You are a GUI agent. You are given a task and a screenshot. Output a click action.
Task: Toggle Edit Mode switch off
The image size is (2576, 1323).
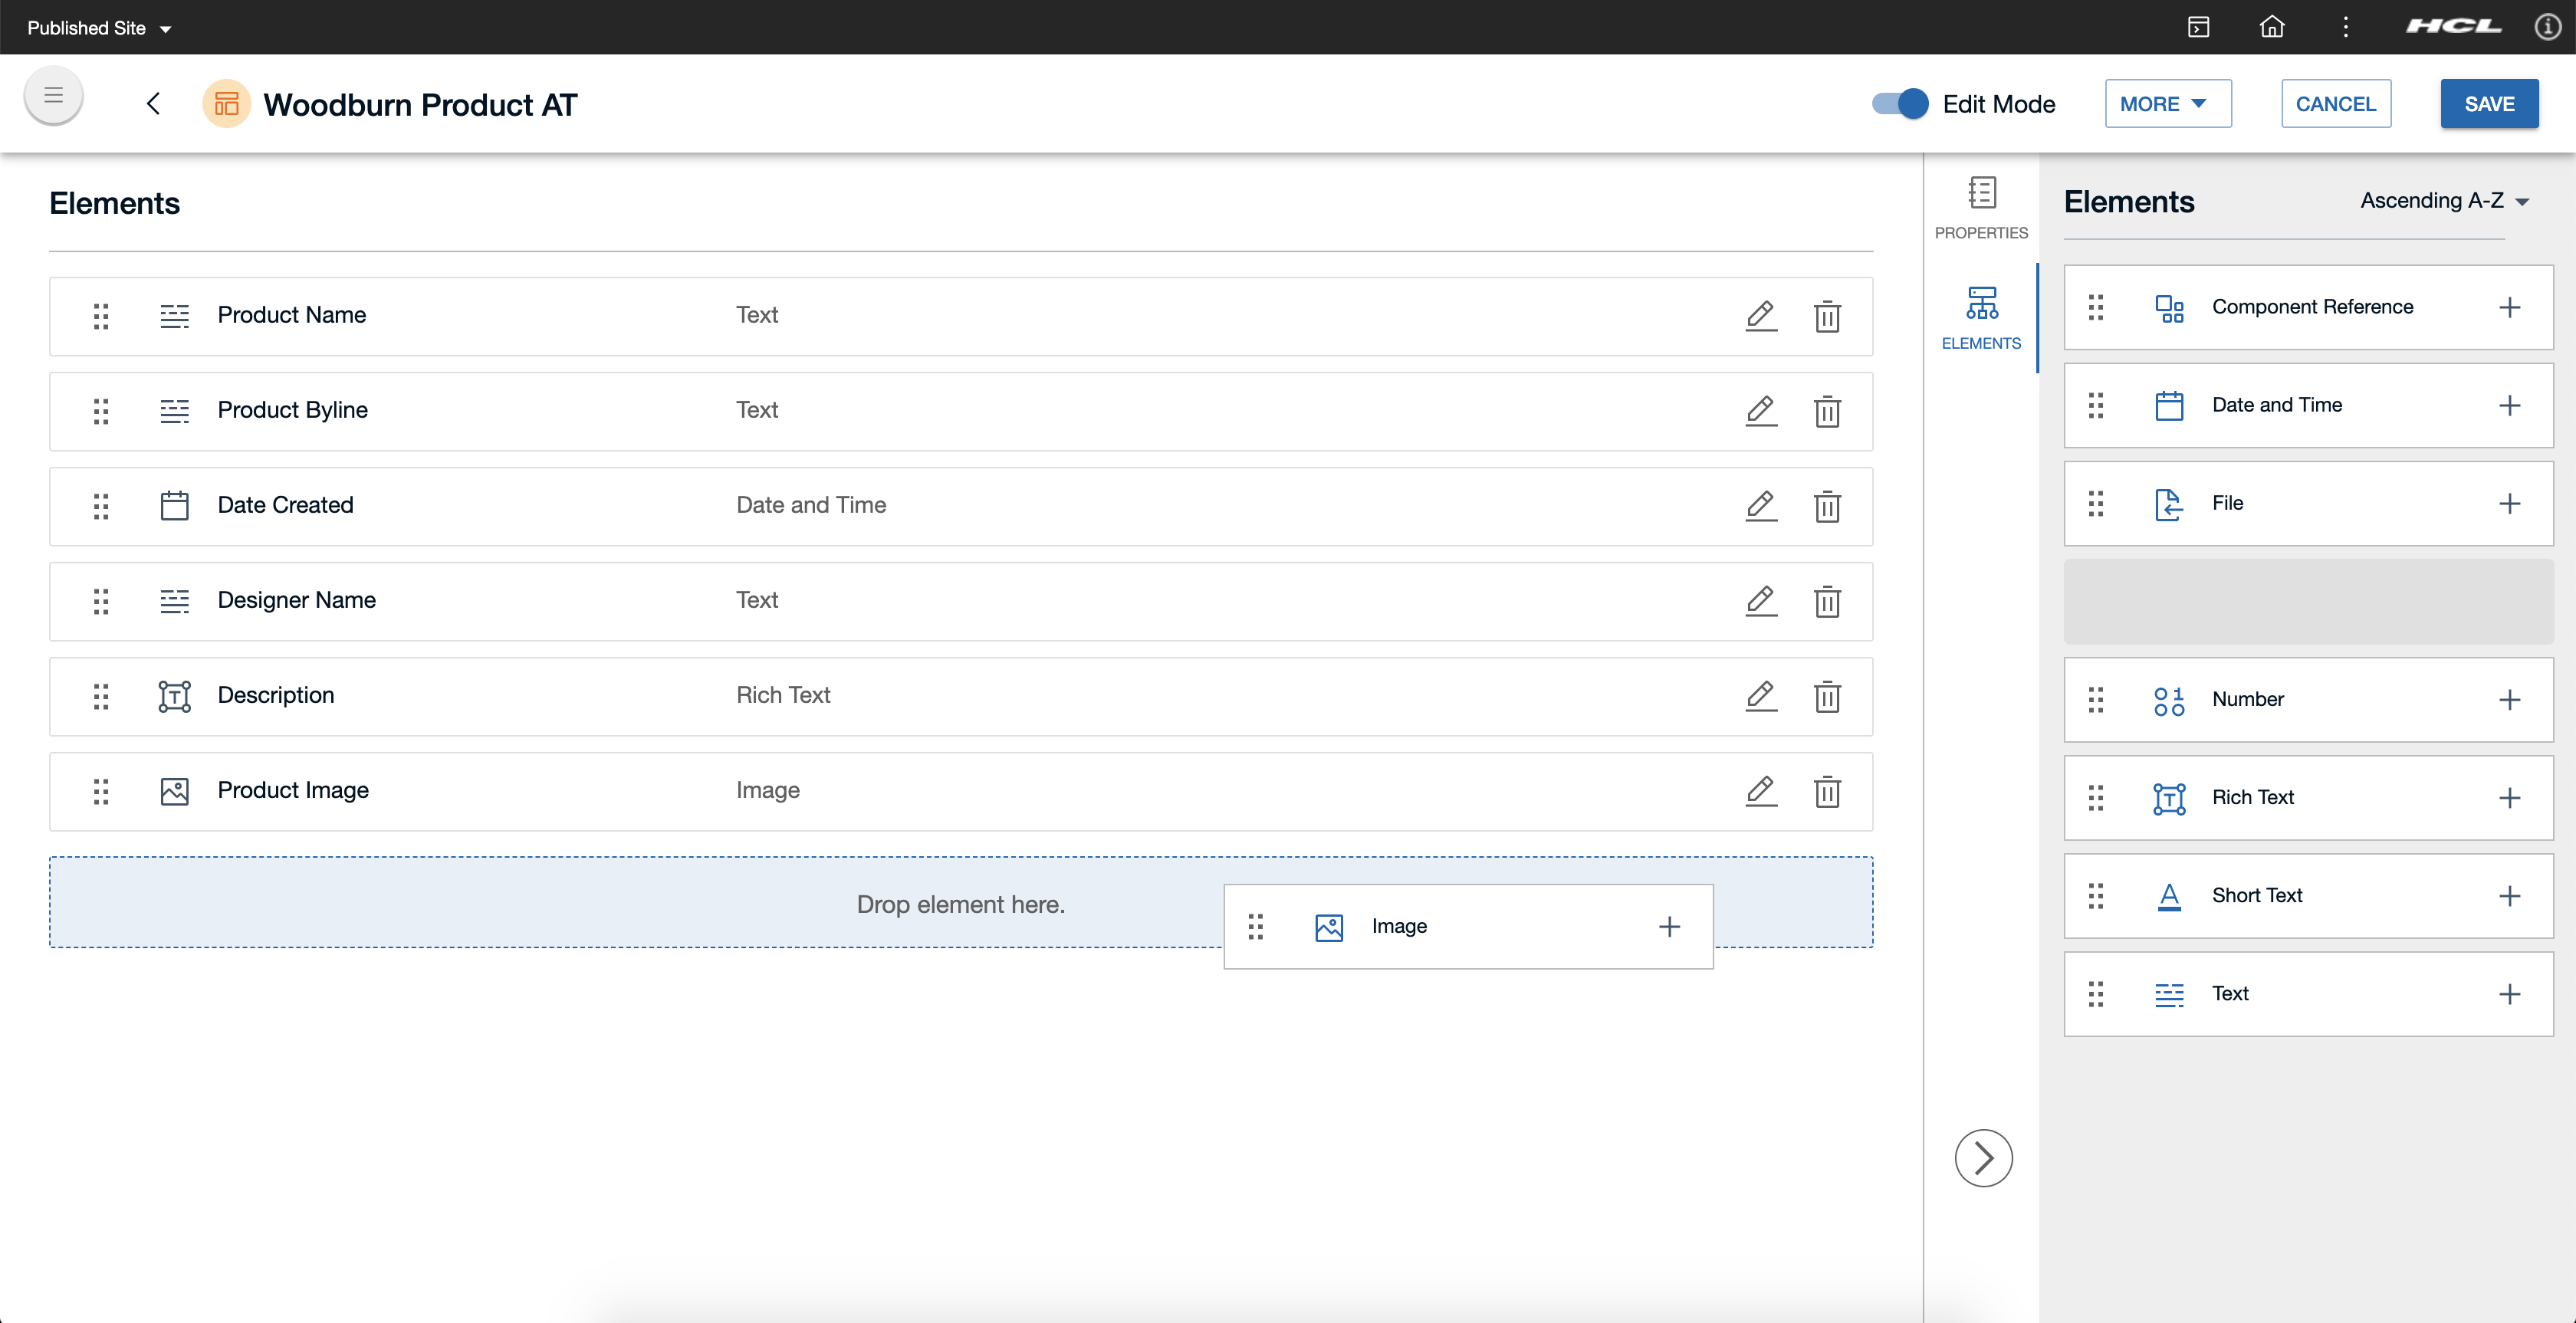(x=1900, y=104)
